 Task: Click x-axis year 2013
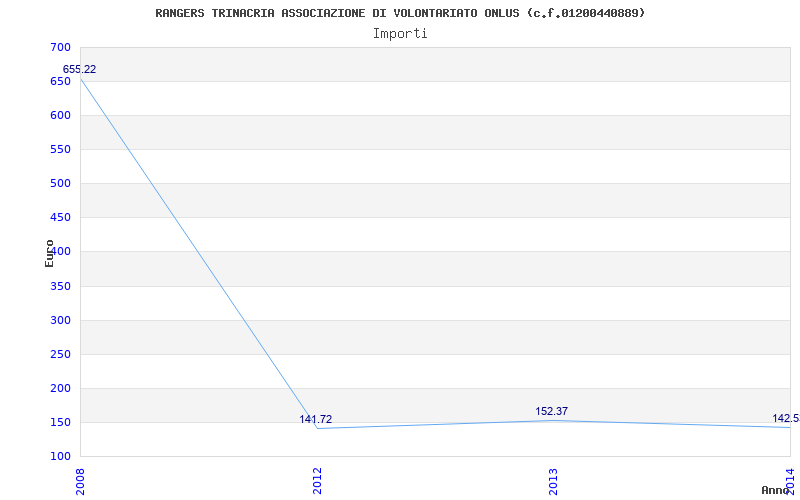(554, 483)
